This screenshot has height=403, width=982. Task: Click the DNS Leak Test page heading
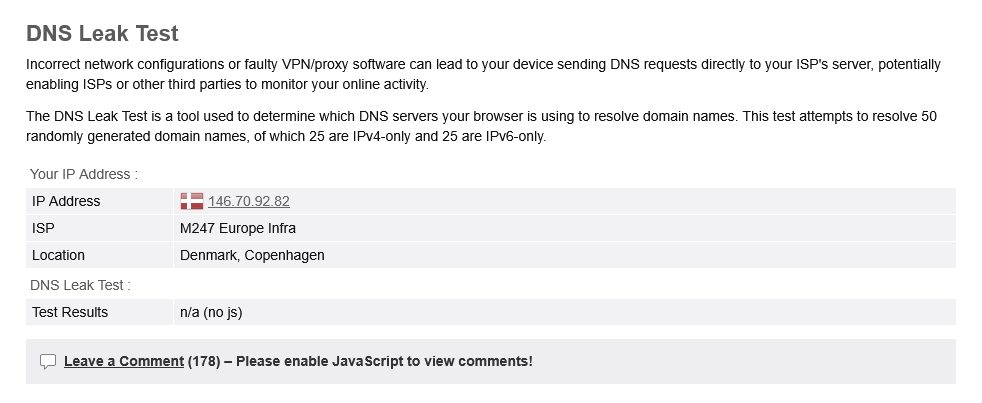[x=102, y=33]
